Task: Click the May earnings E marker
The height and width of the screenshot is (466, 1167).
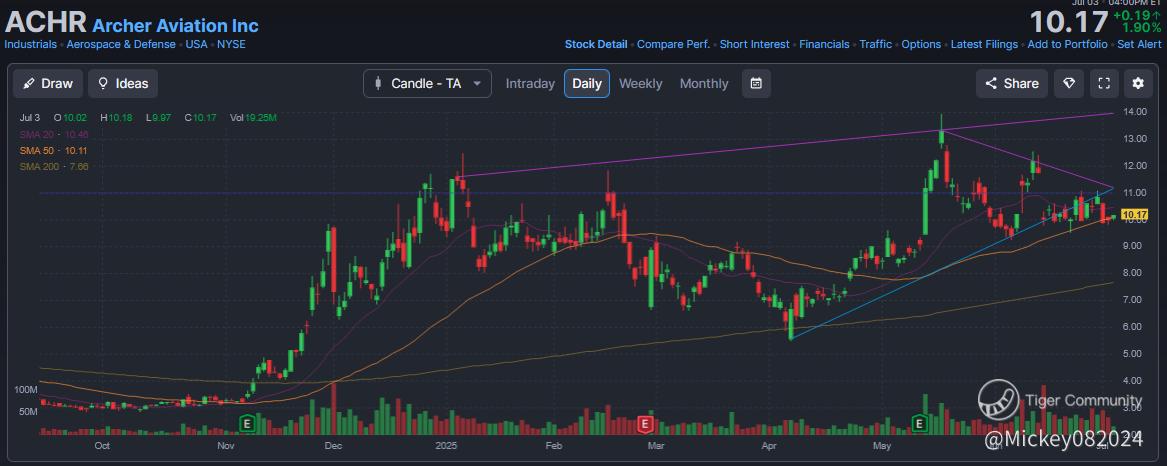Action: coord(920,424)
